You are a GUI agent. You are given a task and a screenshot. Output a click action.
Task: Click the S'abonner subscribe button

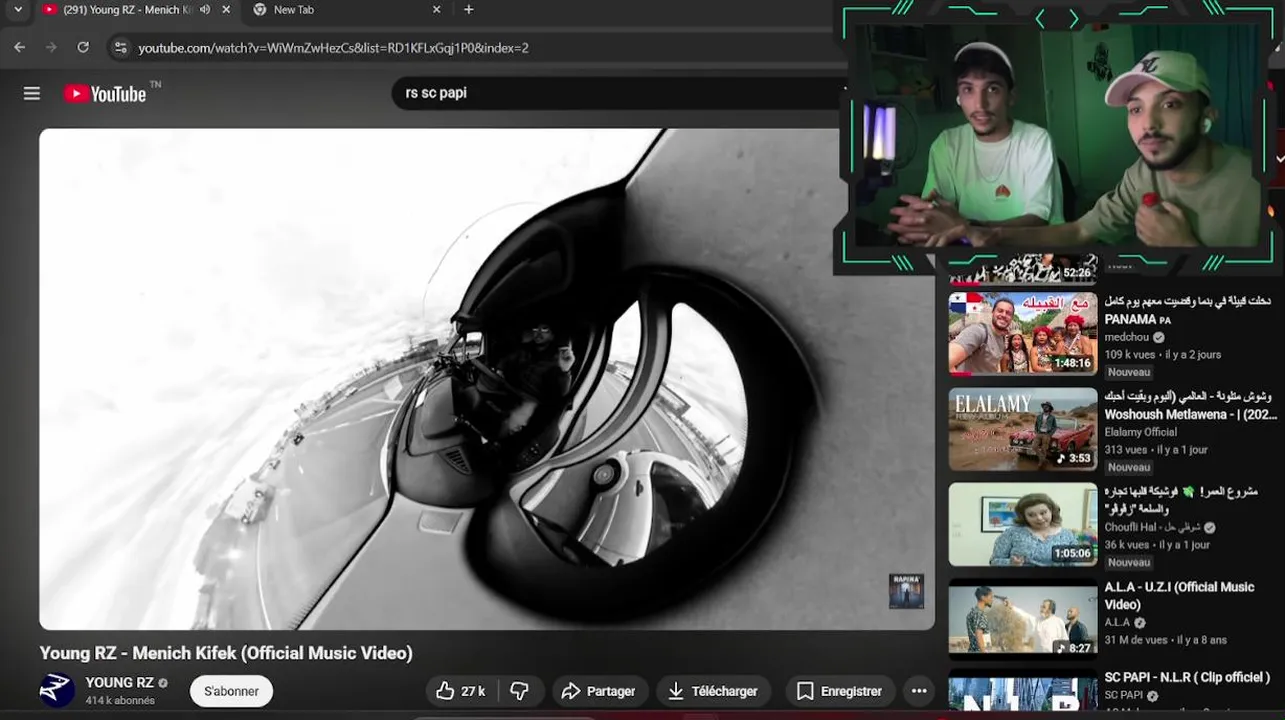(231, 691)
